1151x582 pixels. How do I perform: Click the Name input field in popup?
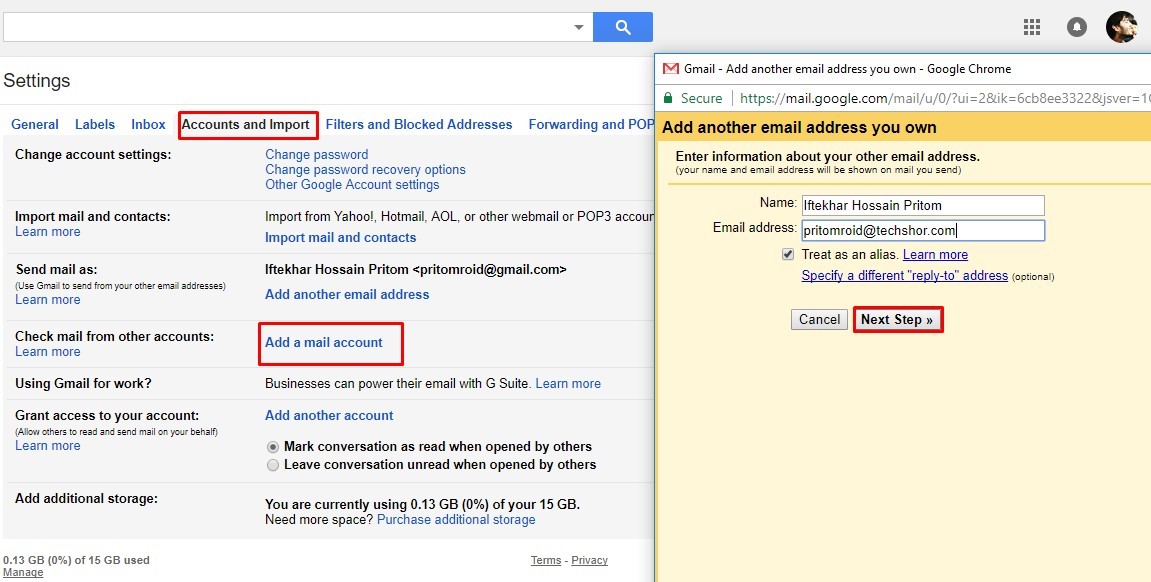(923, 205)
